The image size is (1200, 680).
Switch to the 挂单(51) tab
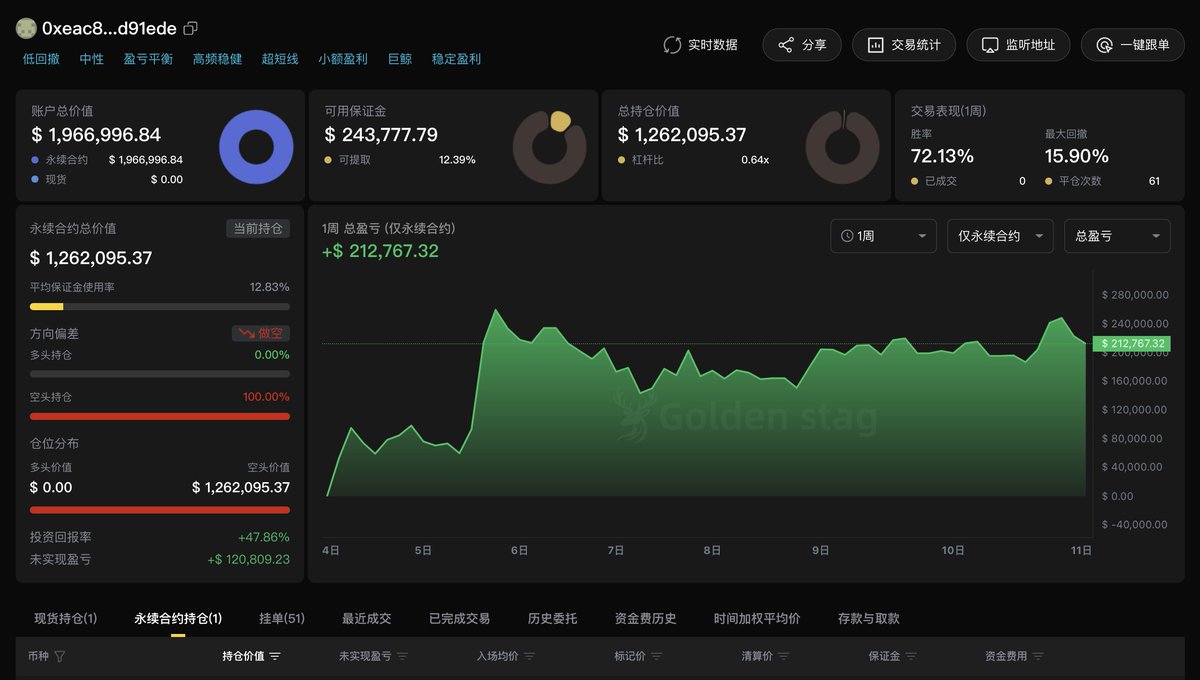(282, 619)
